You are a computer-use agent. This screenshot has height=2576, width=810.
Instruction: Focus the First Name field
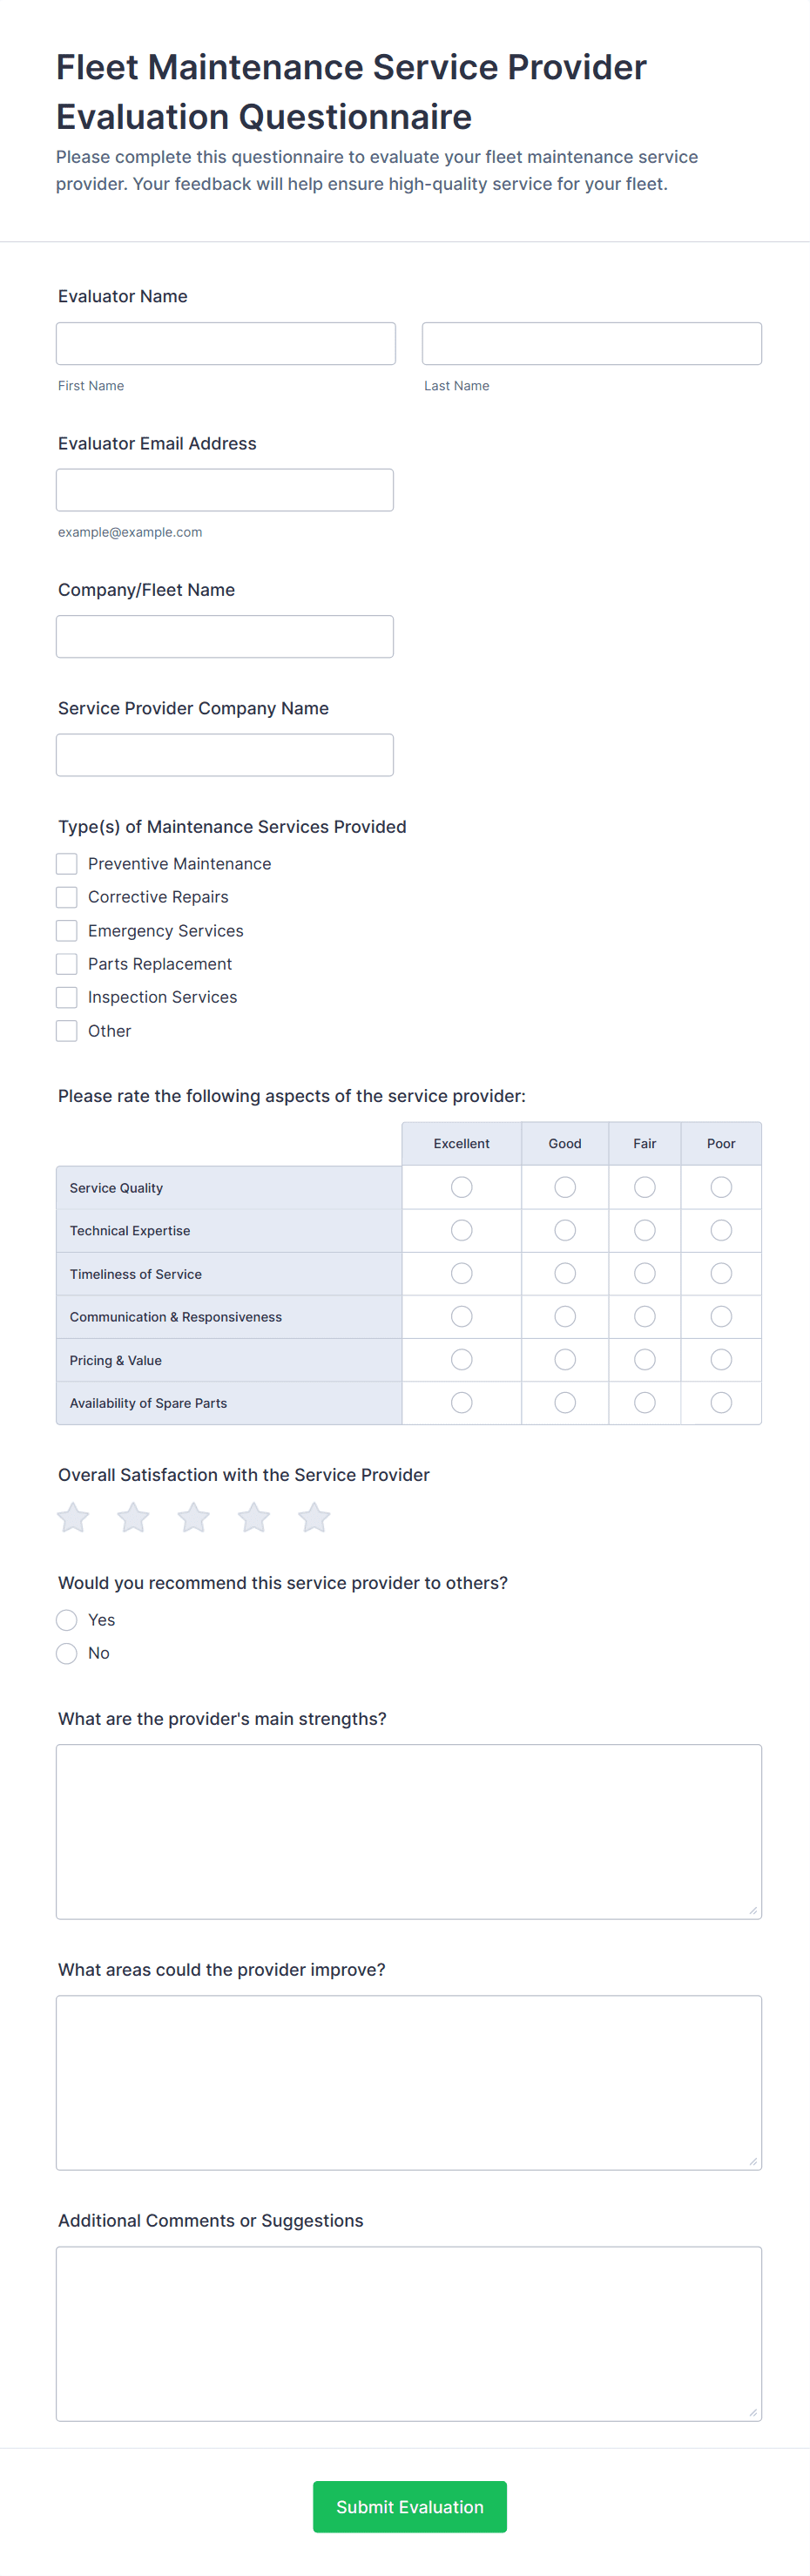point(226,343)
